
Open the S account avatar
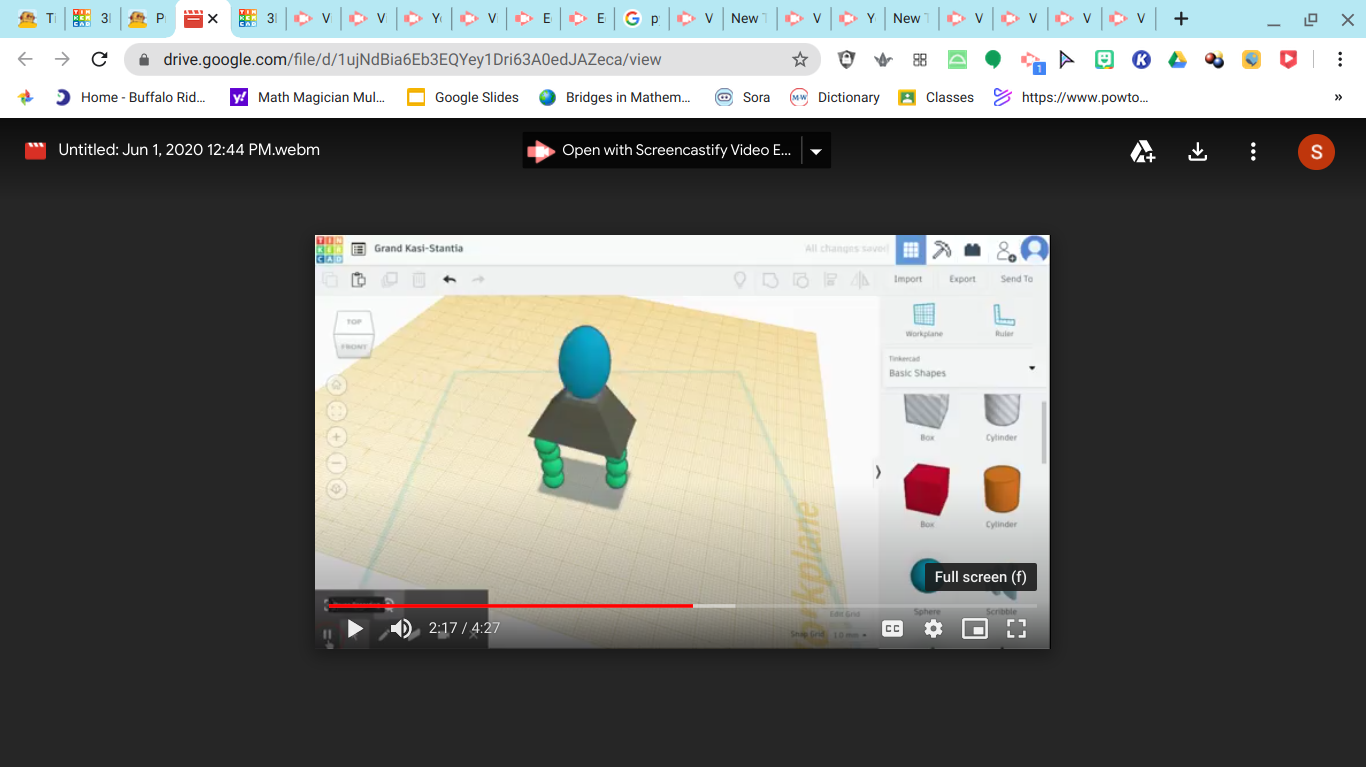click(1316, 151)
